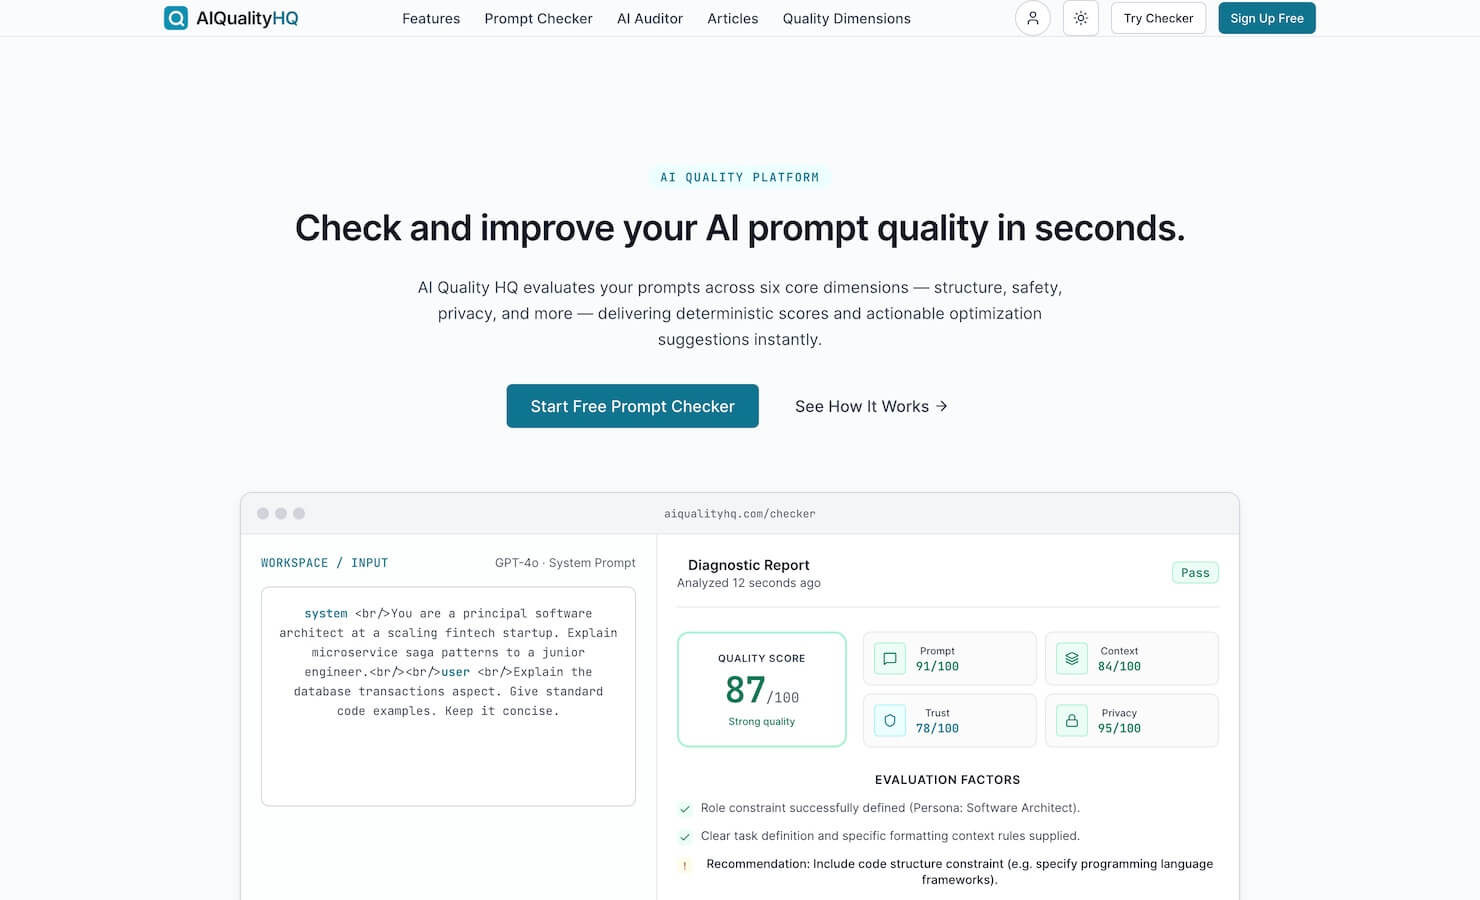Screen dimensions: 1480x900
Task: Click the AIQualityHQ logo icon
Action: click(x=176, y=18)
